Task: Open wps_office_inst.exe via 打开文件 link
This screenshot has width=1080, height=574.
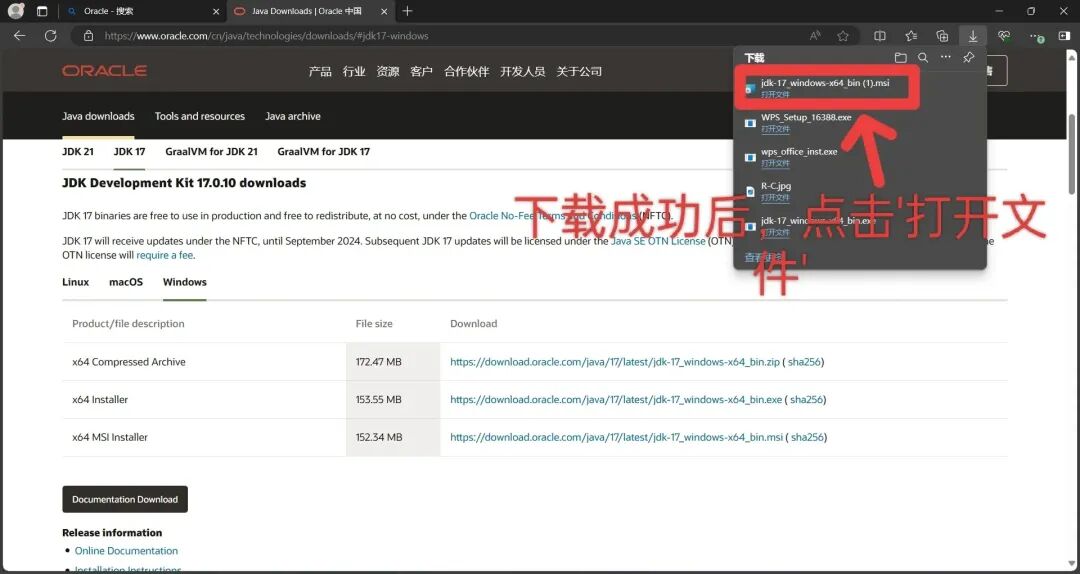Action: click(x=775, y=163)
